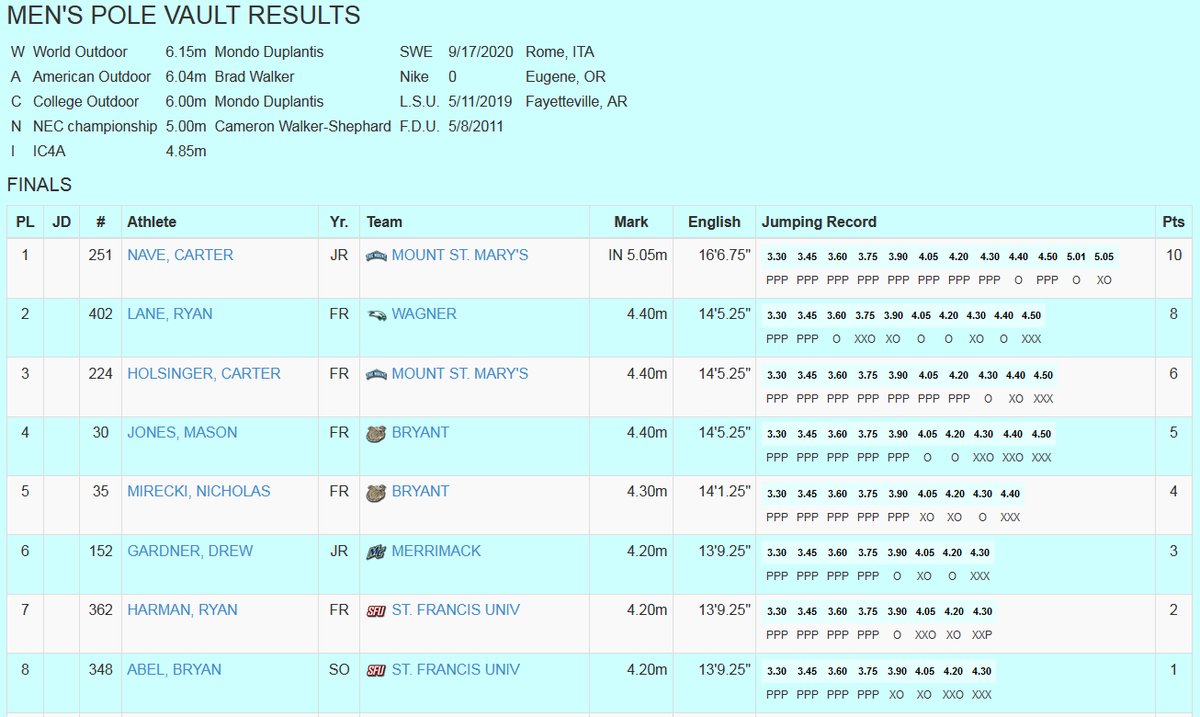Click the English column header
The width and height of the screenshot is (1200, 717).
coord(714,222)
